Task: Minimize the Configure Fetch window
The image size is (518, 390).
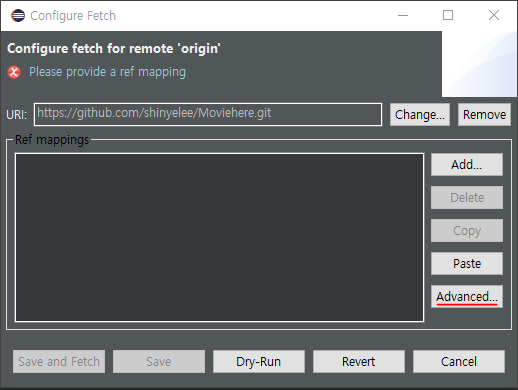Action: [x=403, y=15]
